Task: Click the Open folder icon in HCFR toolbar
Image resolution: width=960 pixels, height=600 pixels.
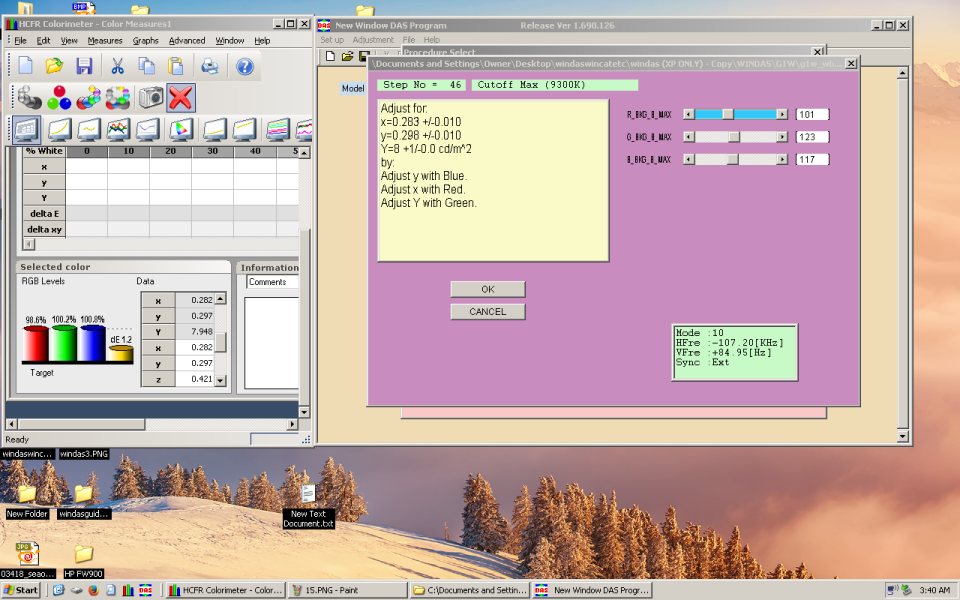Action: point(55,66)
